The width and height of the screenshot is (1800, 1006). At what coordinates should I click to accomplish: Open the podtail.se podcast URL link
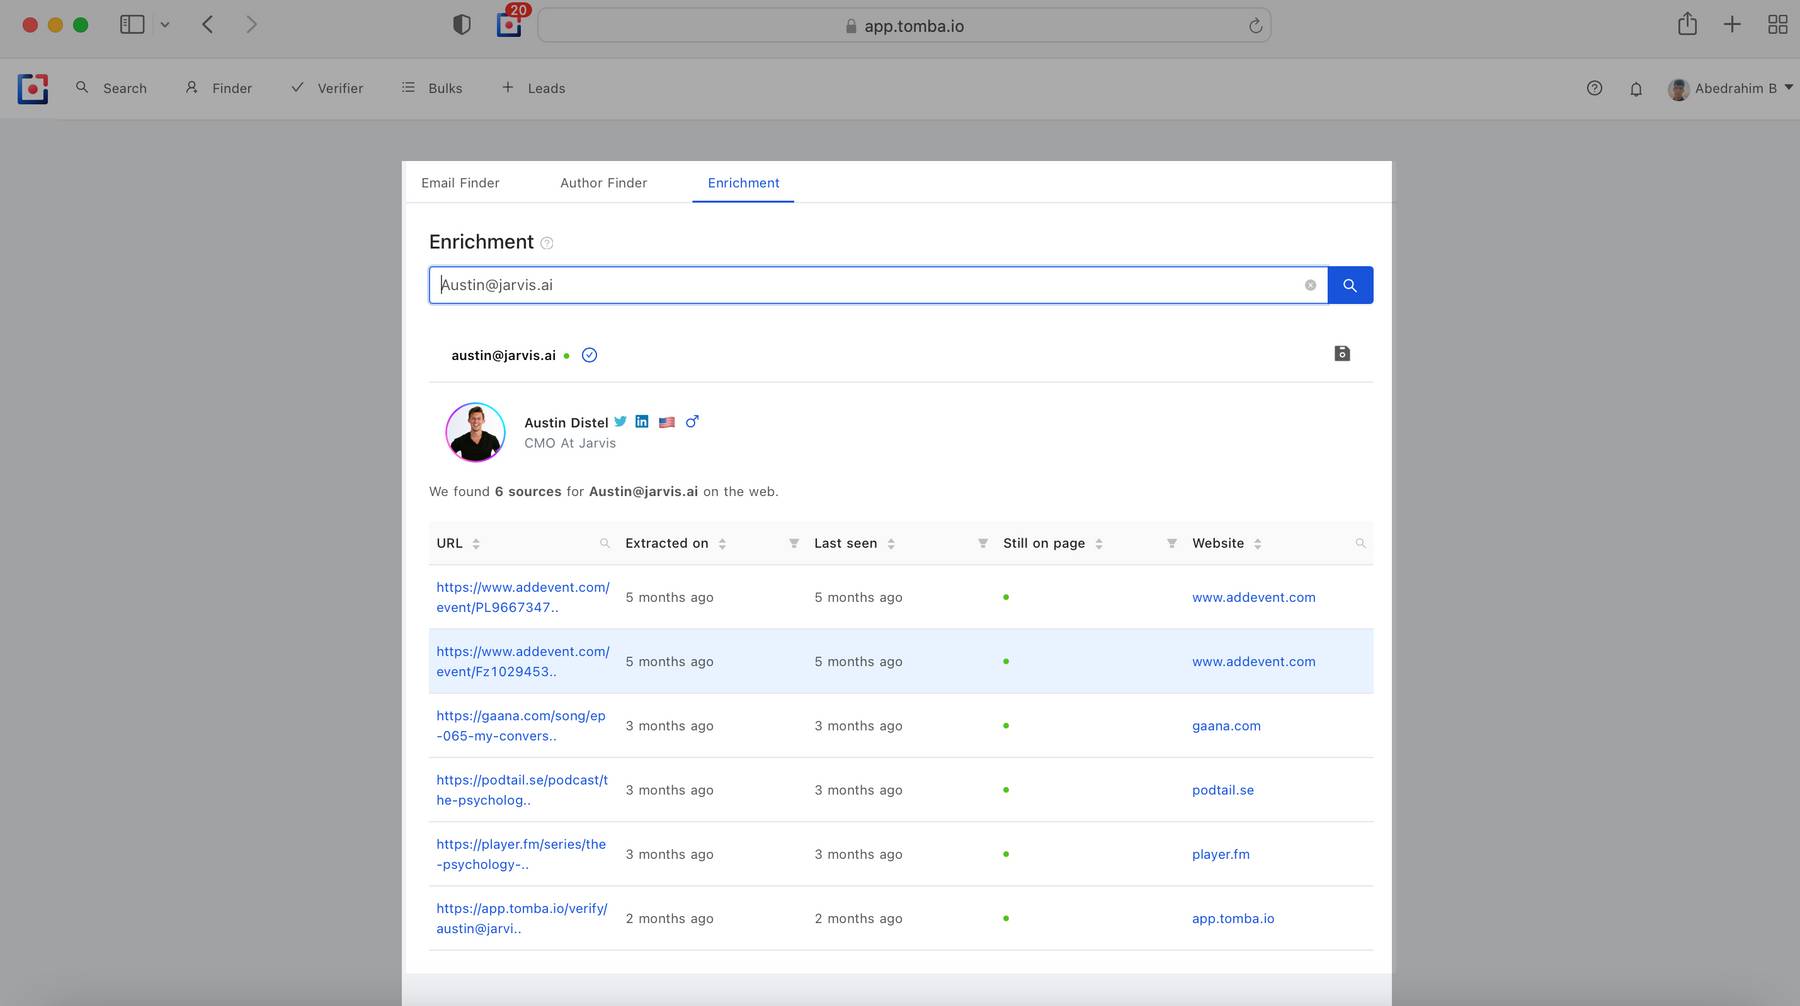[x=521, y=790]
